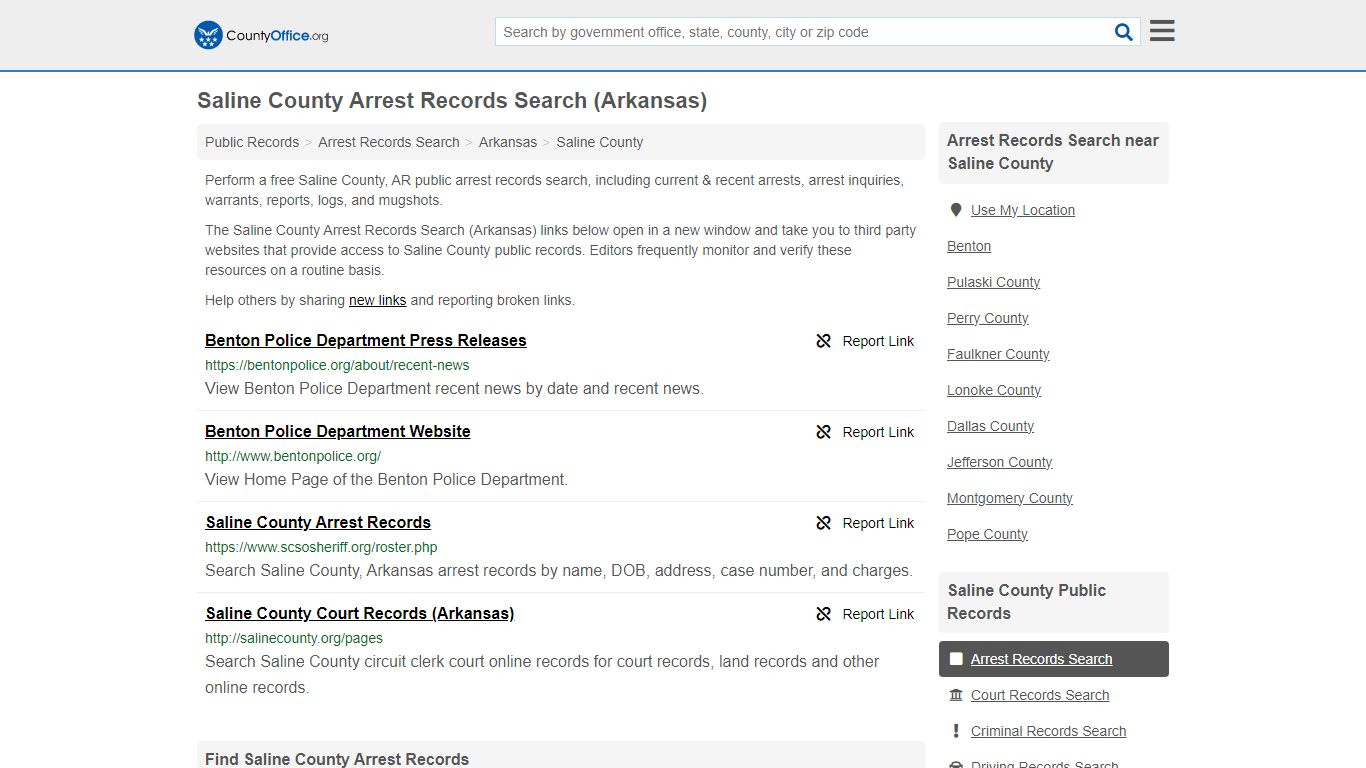1366x768 pixels.
Task: Click Find Saline County Arrest Records heading
Action: click(x=337, y=759)
